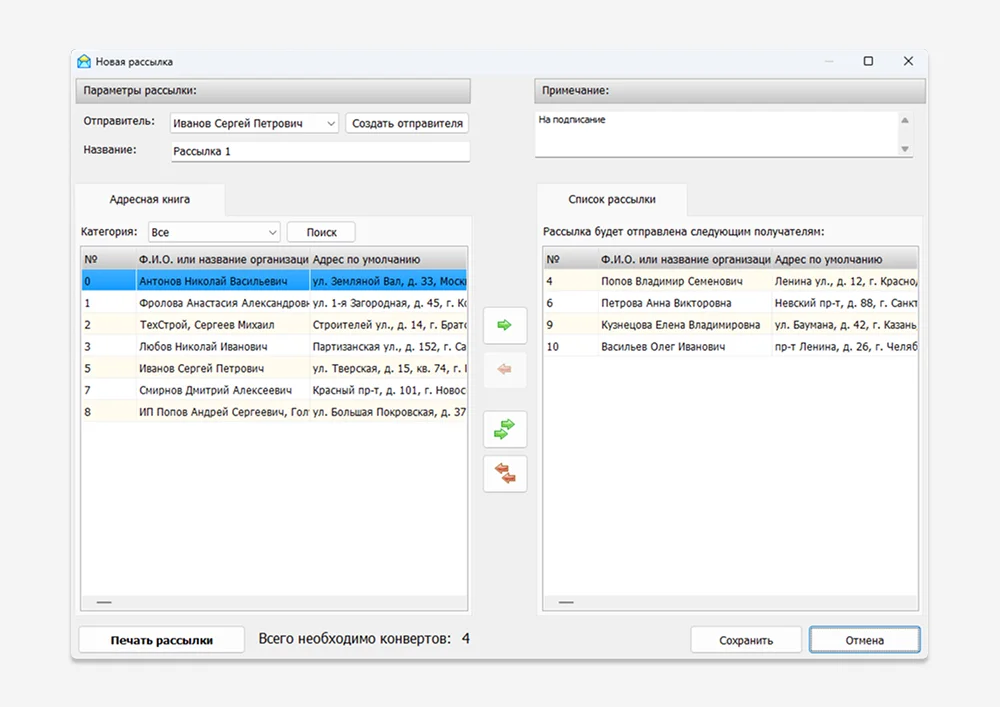Click address cell Невский пр-т, д. 88
1000x707 pixels.
tap(845, 303)
